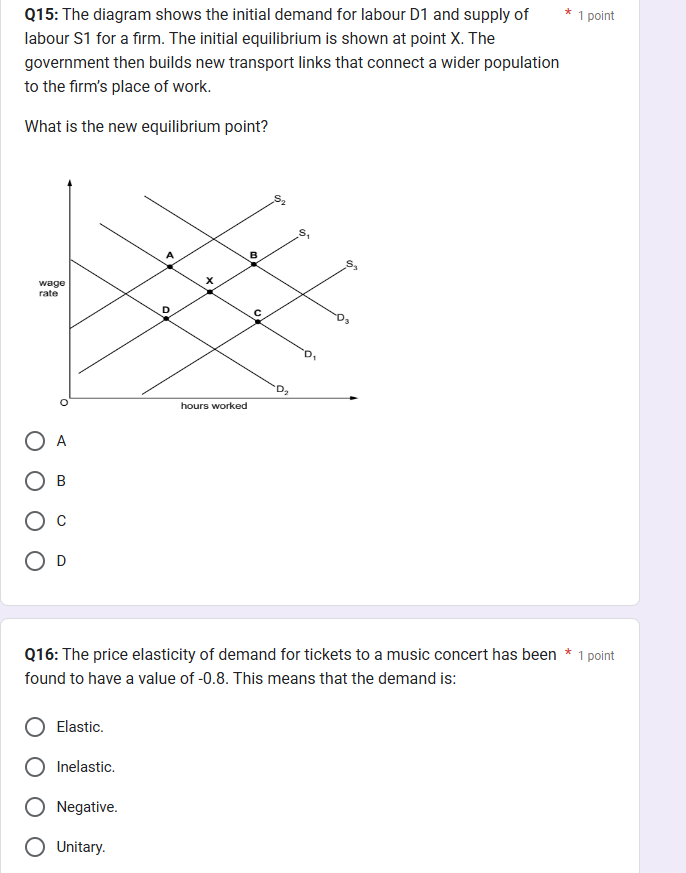Click point C on the S3 curve
This screenshot has height=873, width=686.
[258, 321]
